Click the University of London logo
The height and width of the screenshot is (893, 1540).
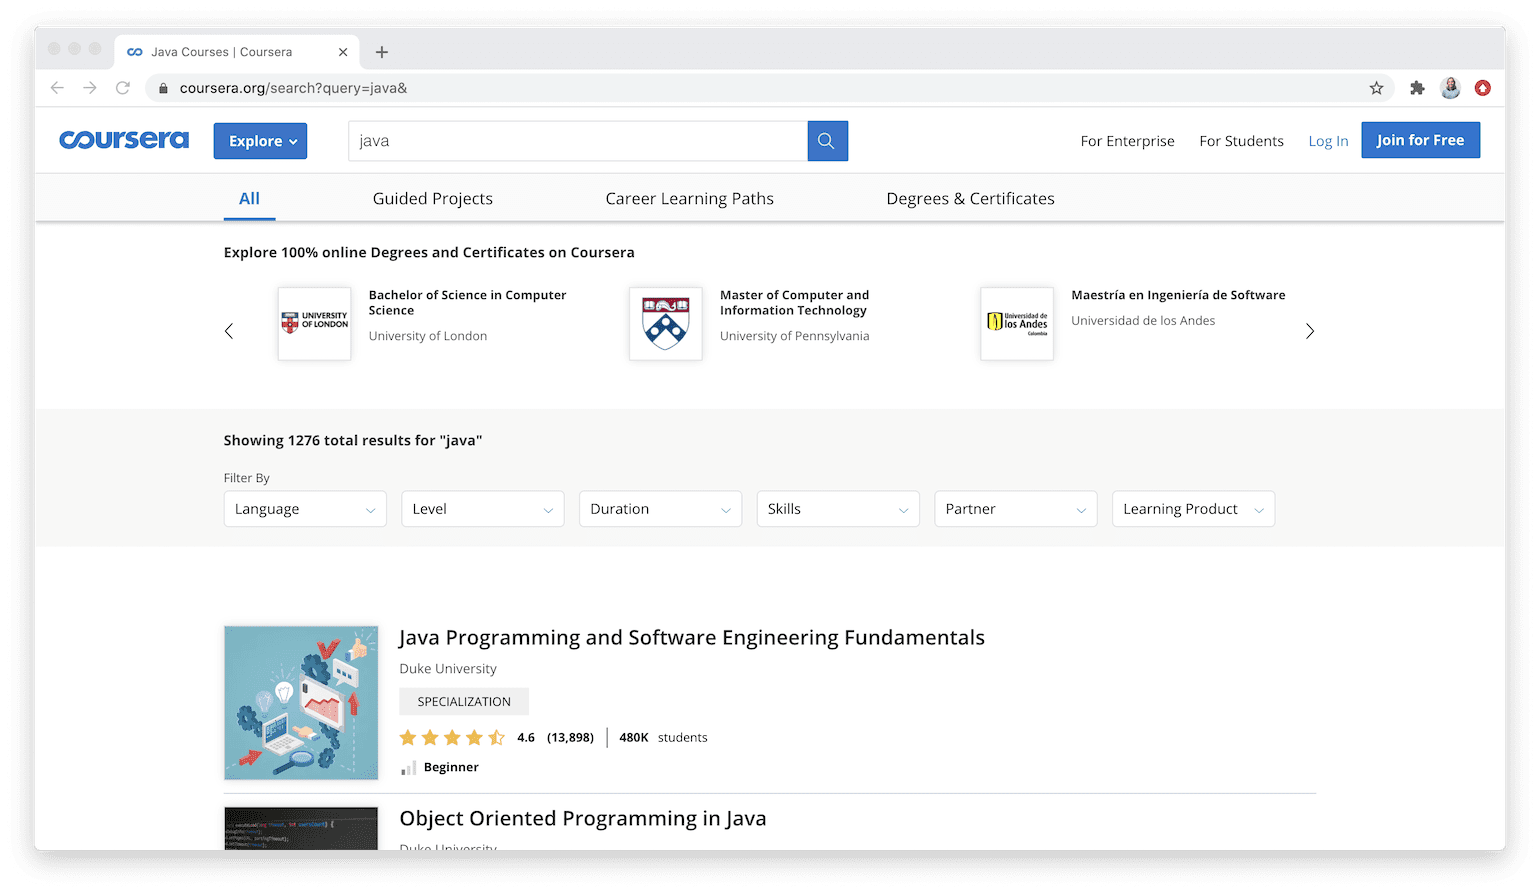coord(314,323)
